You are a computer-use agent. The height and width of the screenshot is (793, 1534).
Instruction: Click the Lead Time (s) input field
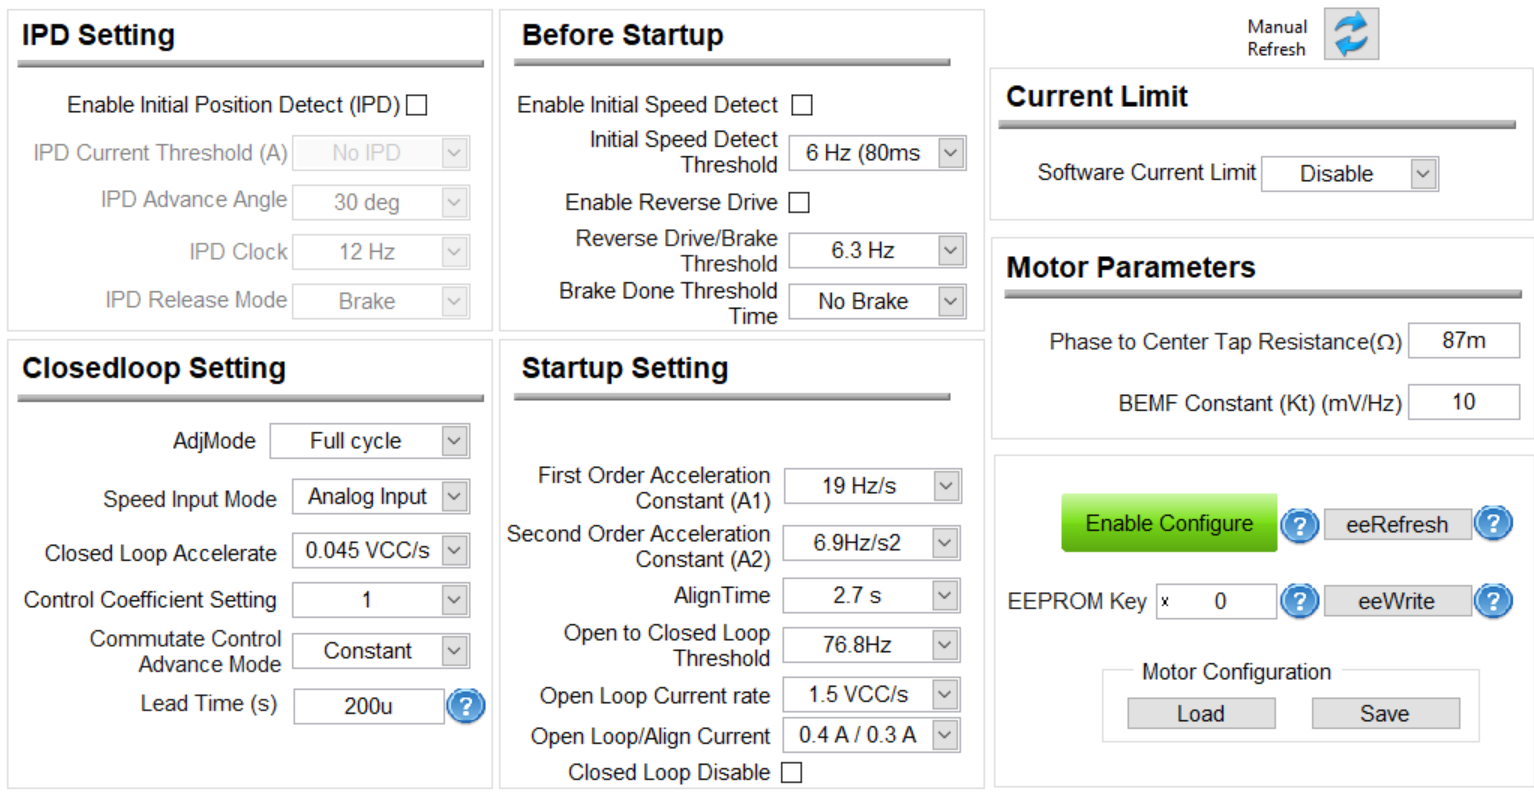pyautogui.click(x=368, y=706)
